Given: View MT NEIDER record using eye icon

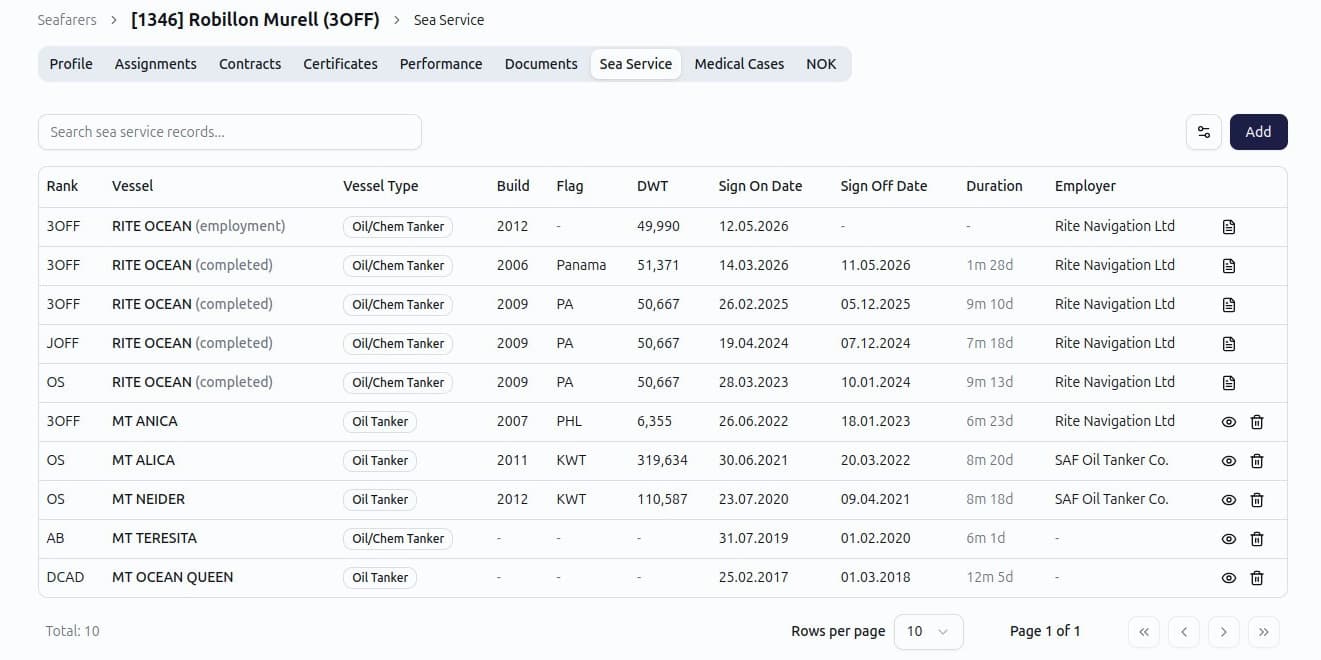Looking at the screenshot, I should 1229,500.
